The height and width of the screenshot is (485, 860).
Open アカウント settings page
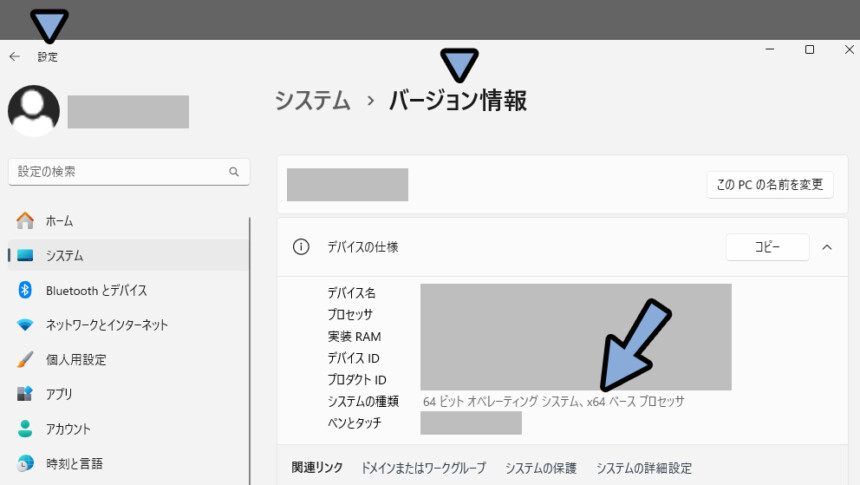tap(128, 428)
